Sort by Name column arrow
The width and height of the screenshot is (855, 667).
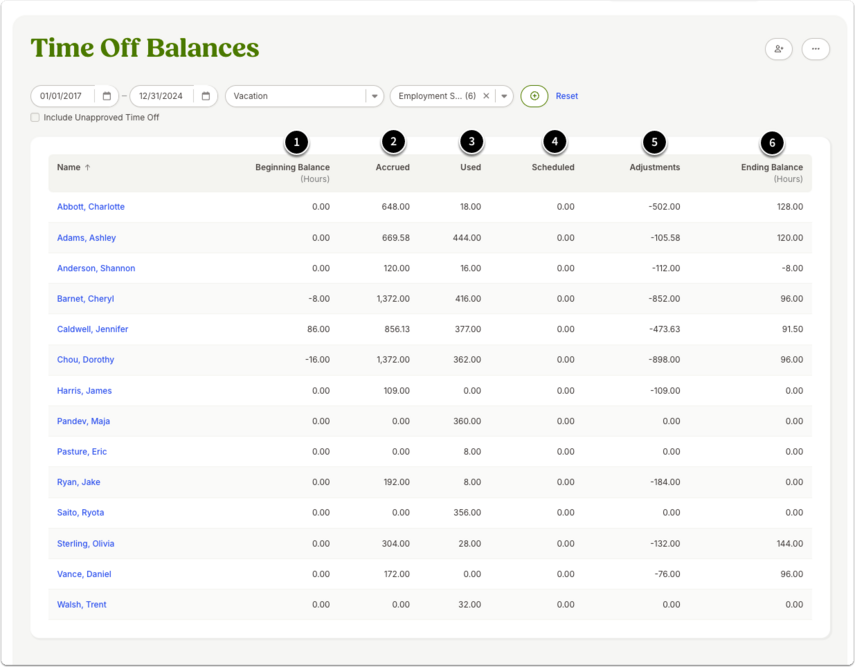pos(88,167)
